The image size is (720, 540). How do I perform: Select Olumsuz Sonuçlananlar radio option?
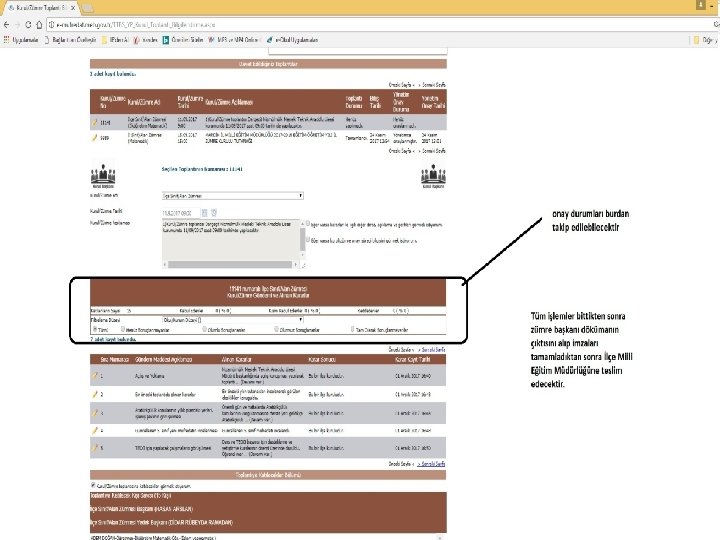[x=276, y=329]
